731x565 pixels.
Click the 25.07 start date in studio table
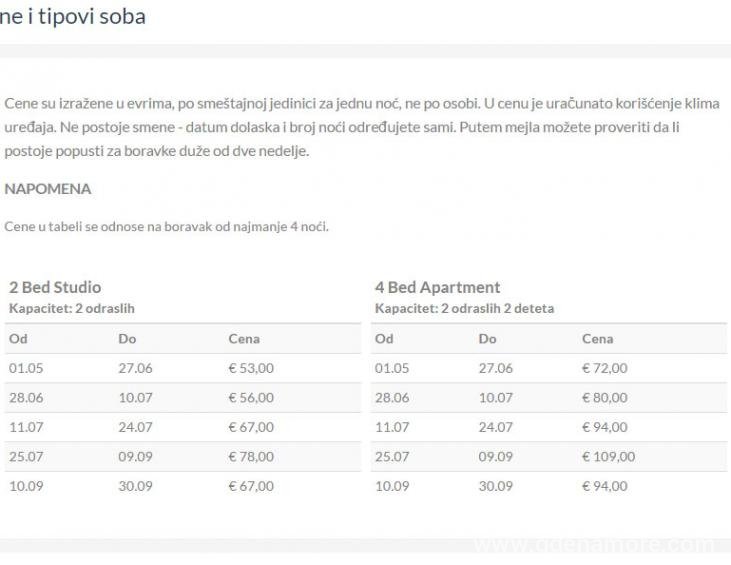[x=26, y=457]
